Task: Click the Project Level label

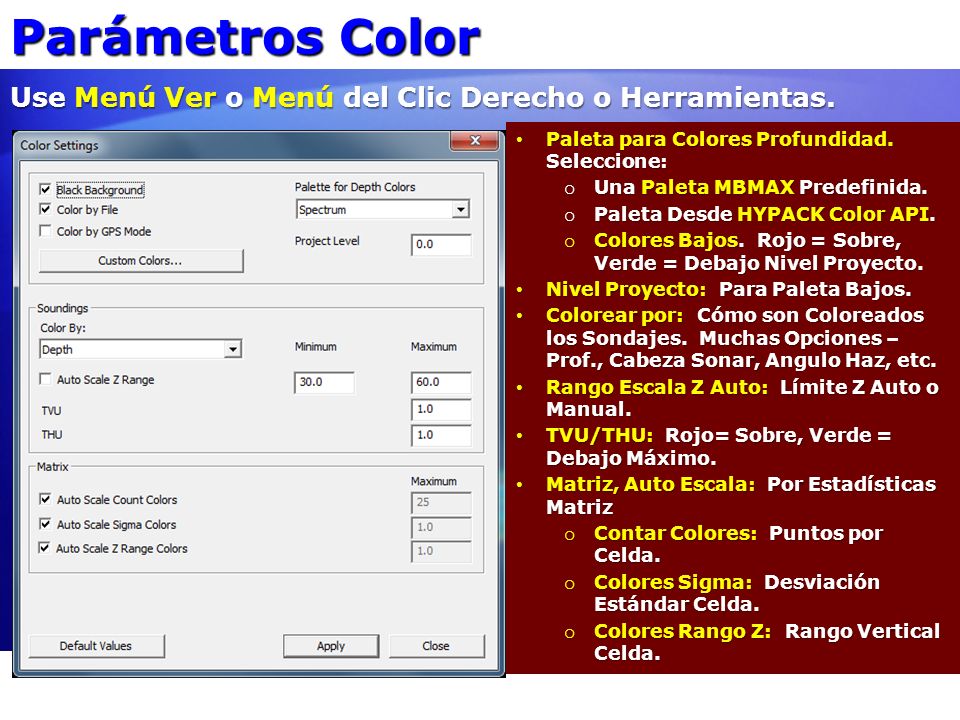Action: tap(327, 241)
